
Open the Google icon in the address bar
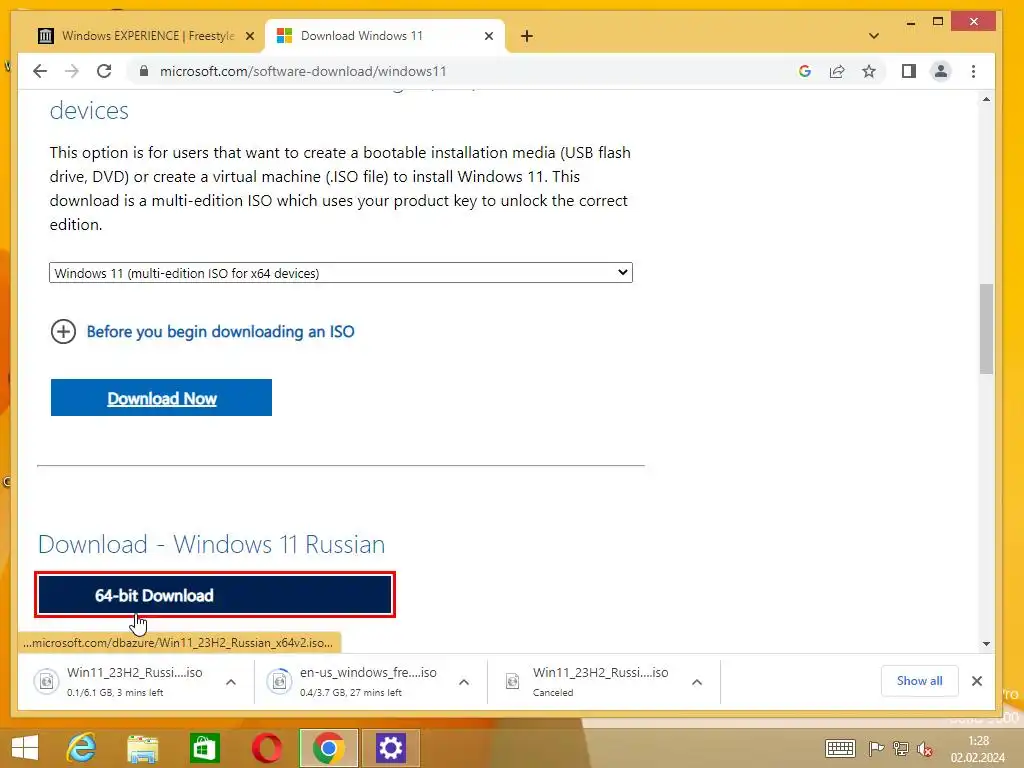805,71
